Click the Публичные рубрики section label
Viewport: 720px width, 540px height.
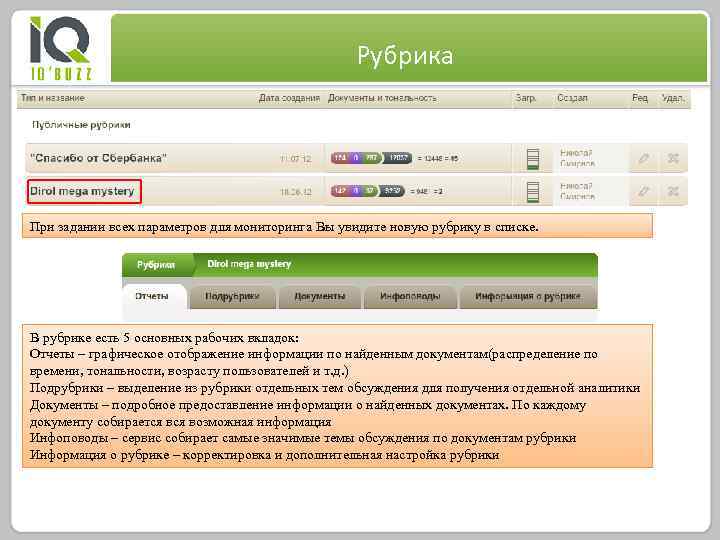point(81,125)
